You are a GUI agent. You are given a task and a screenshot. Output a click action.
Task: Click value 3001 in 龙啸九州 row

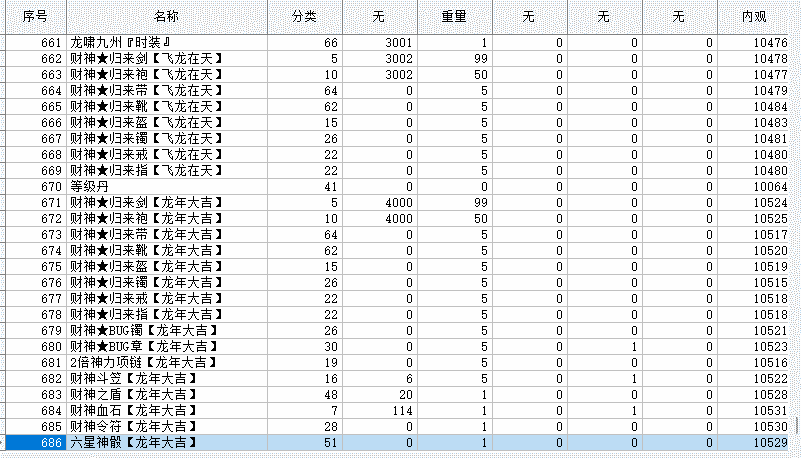(380, 42)
